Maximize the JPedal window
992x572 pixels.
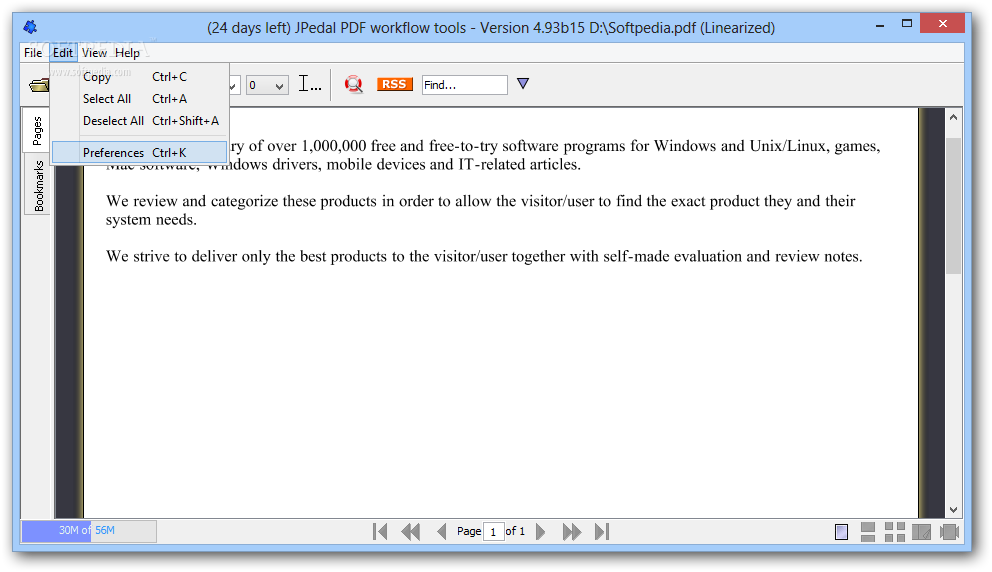pos(907,24)
